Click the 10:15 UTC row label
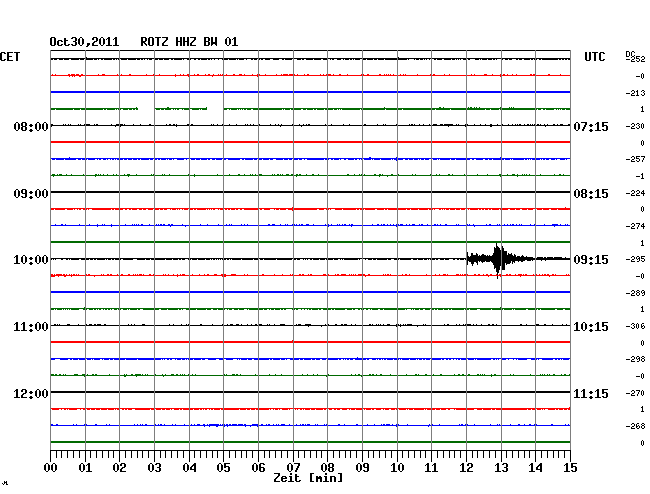Image resolution: width=650 pixels, height=494 pixels. click(x=591, y=327)
